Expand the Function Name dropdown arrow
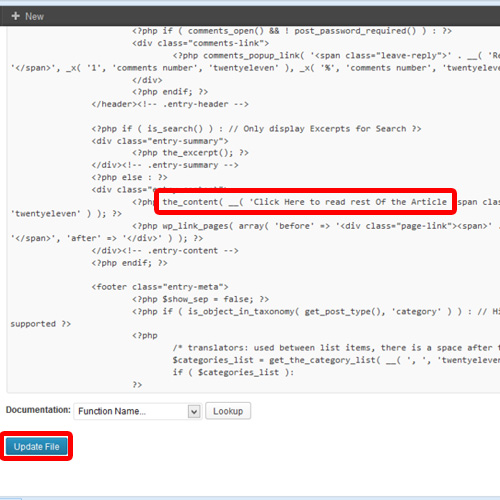 click(194, 411)
